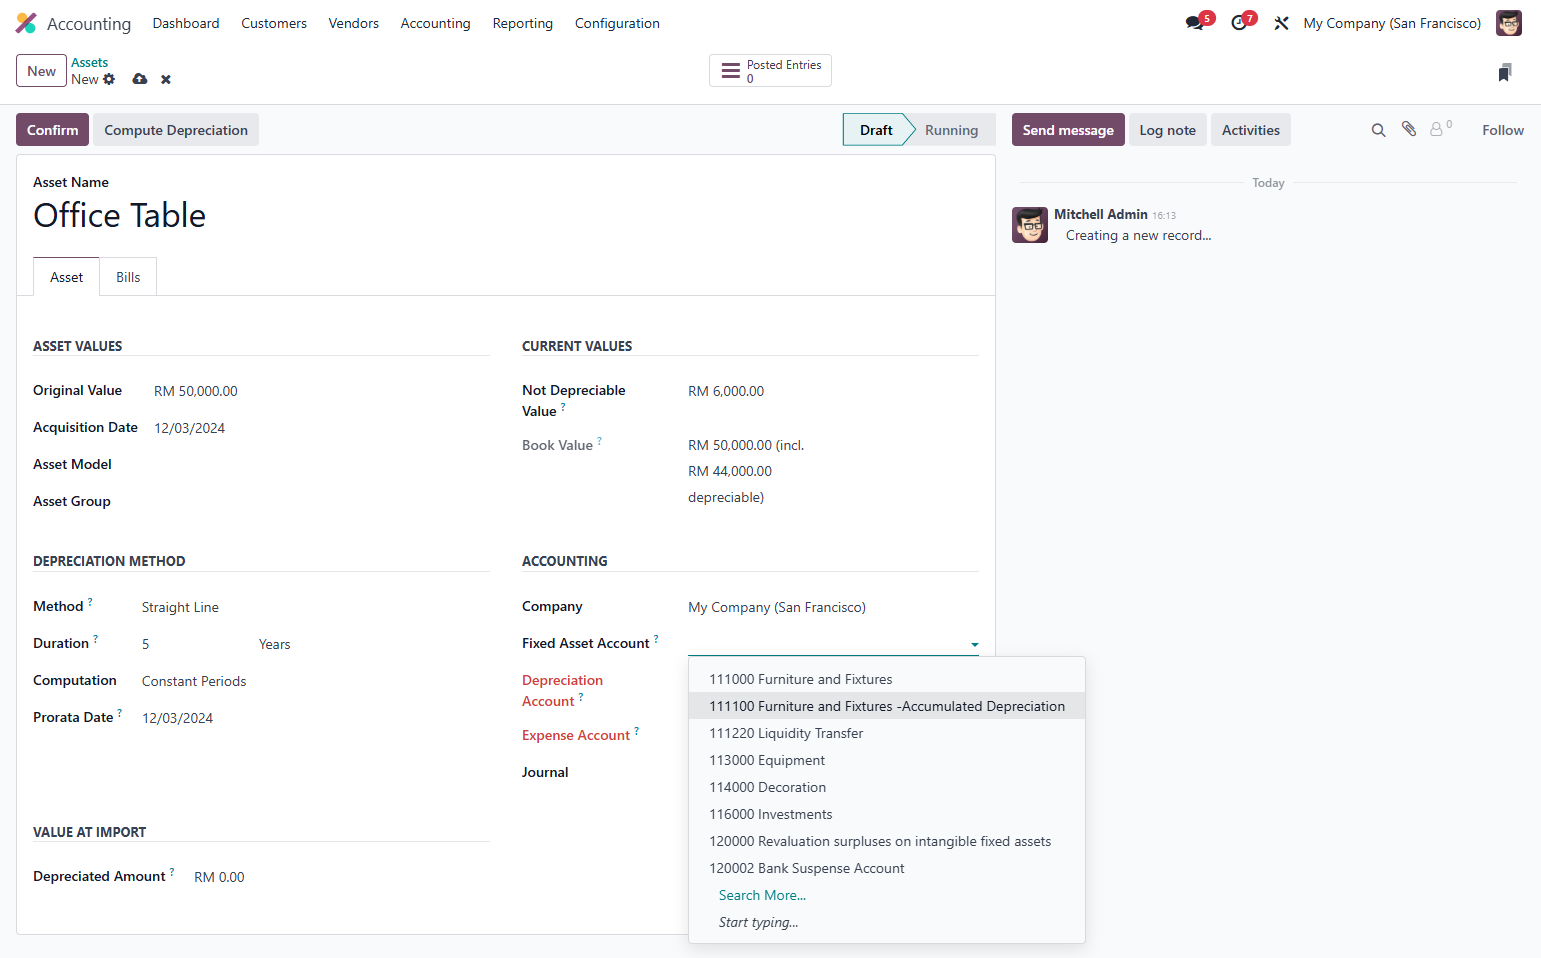1541x958 pixels.
Task: Select 111000 Furniture and Fixtures option
Action: [887, 679]
